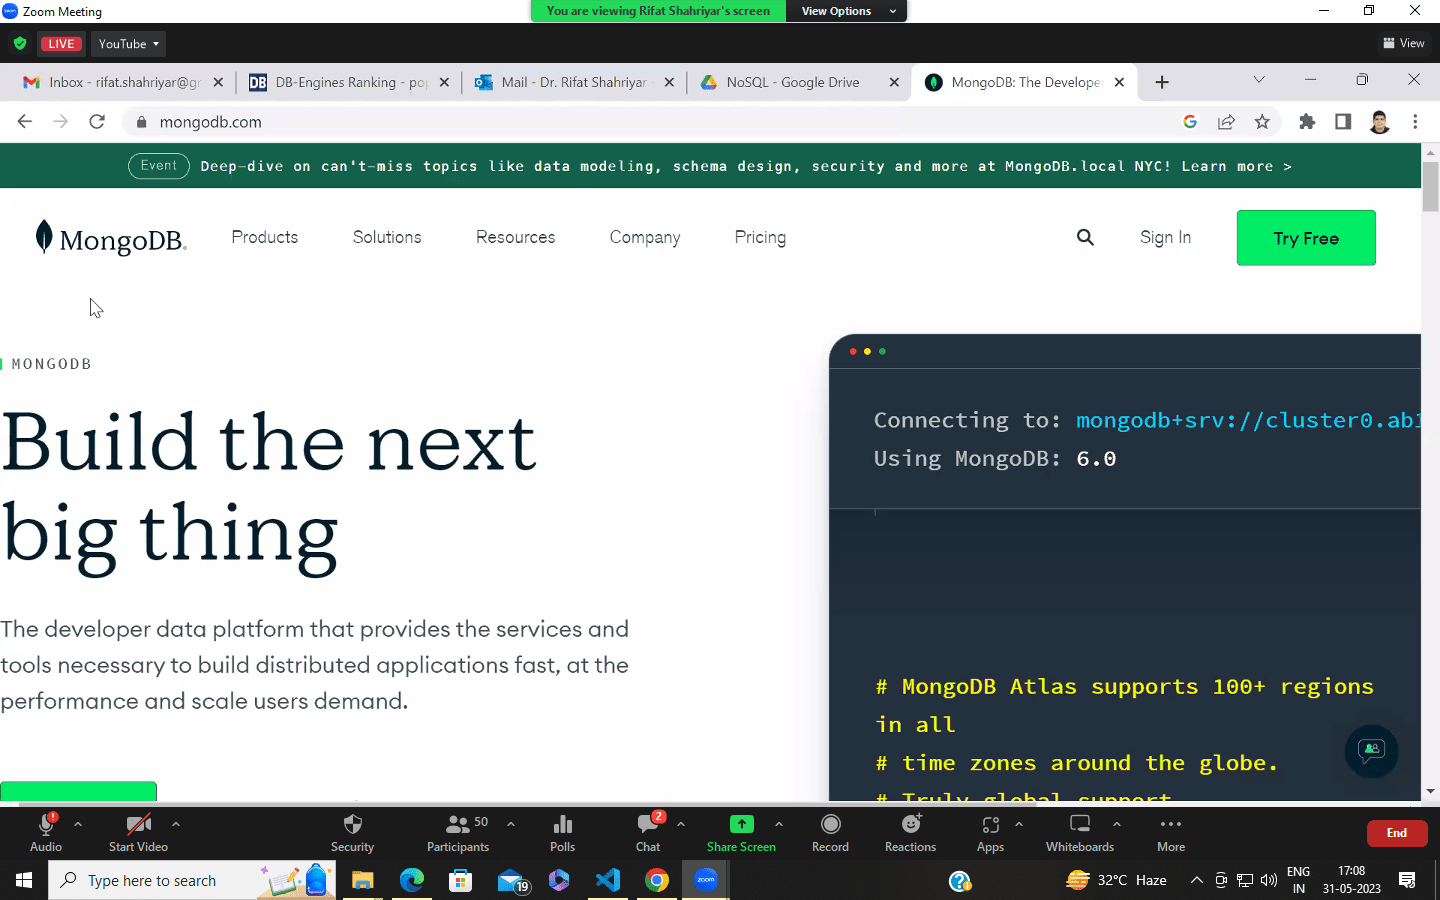
Task: Open Chrome three-dot menu
Action: click(1415, 121)
